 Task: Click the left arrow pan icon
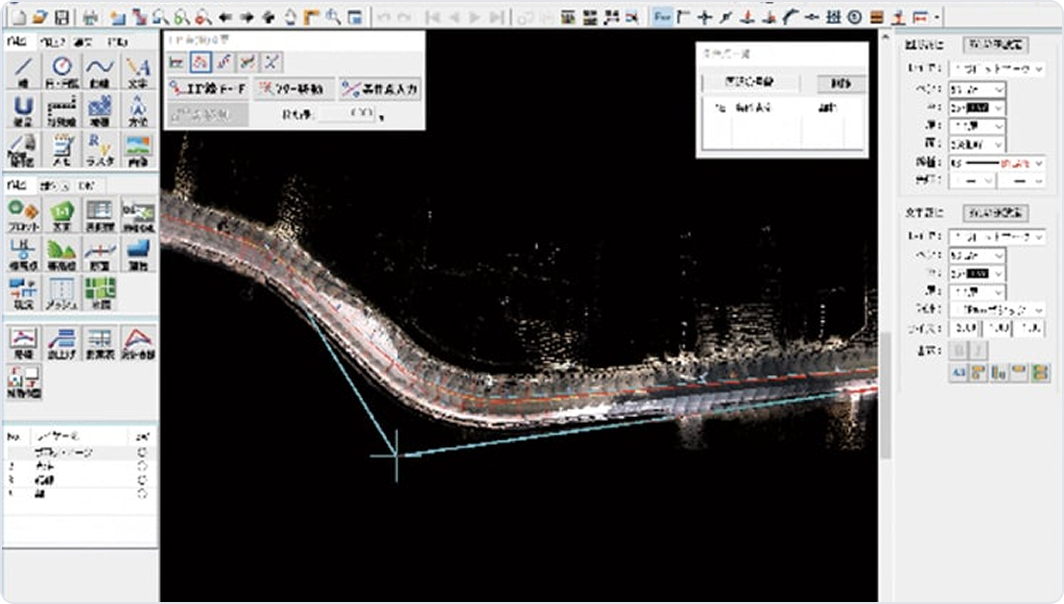point(225,17)
